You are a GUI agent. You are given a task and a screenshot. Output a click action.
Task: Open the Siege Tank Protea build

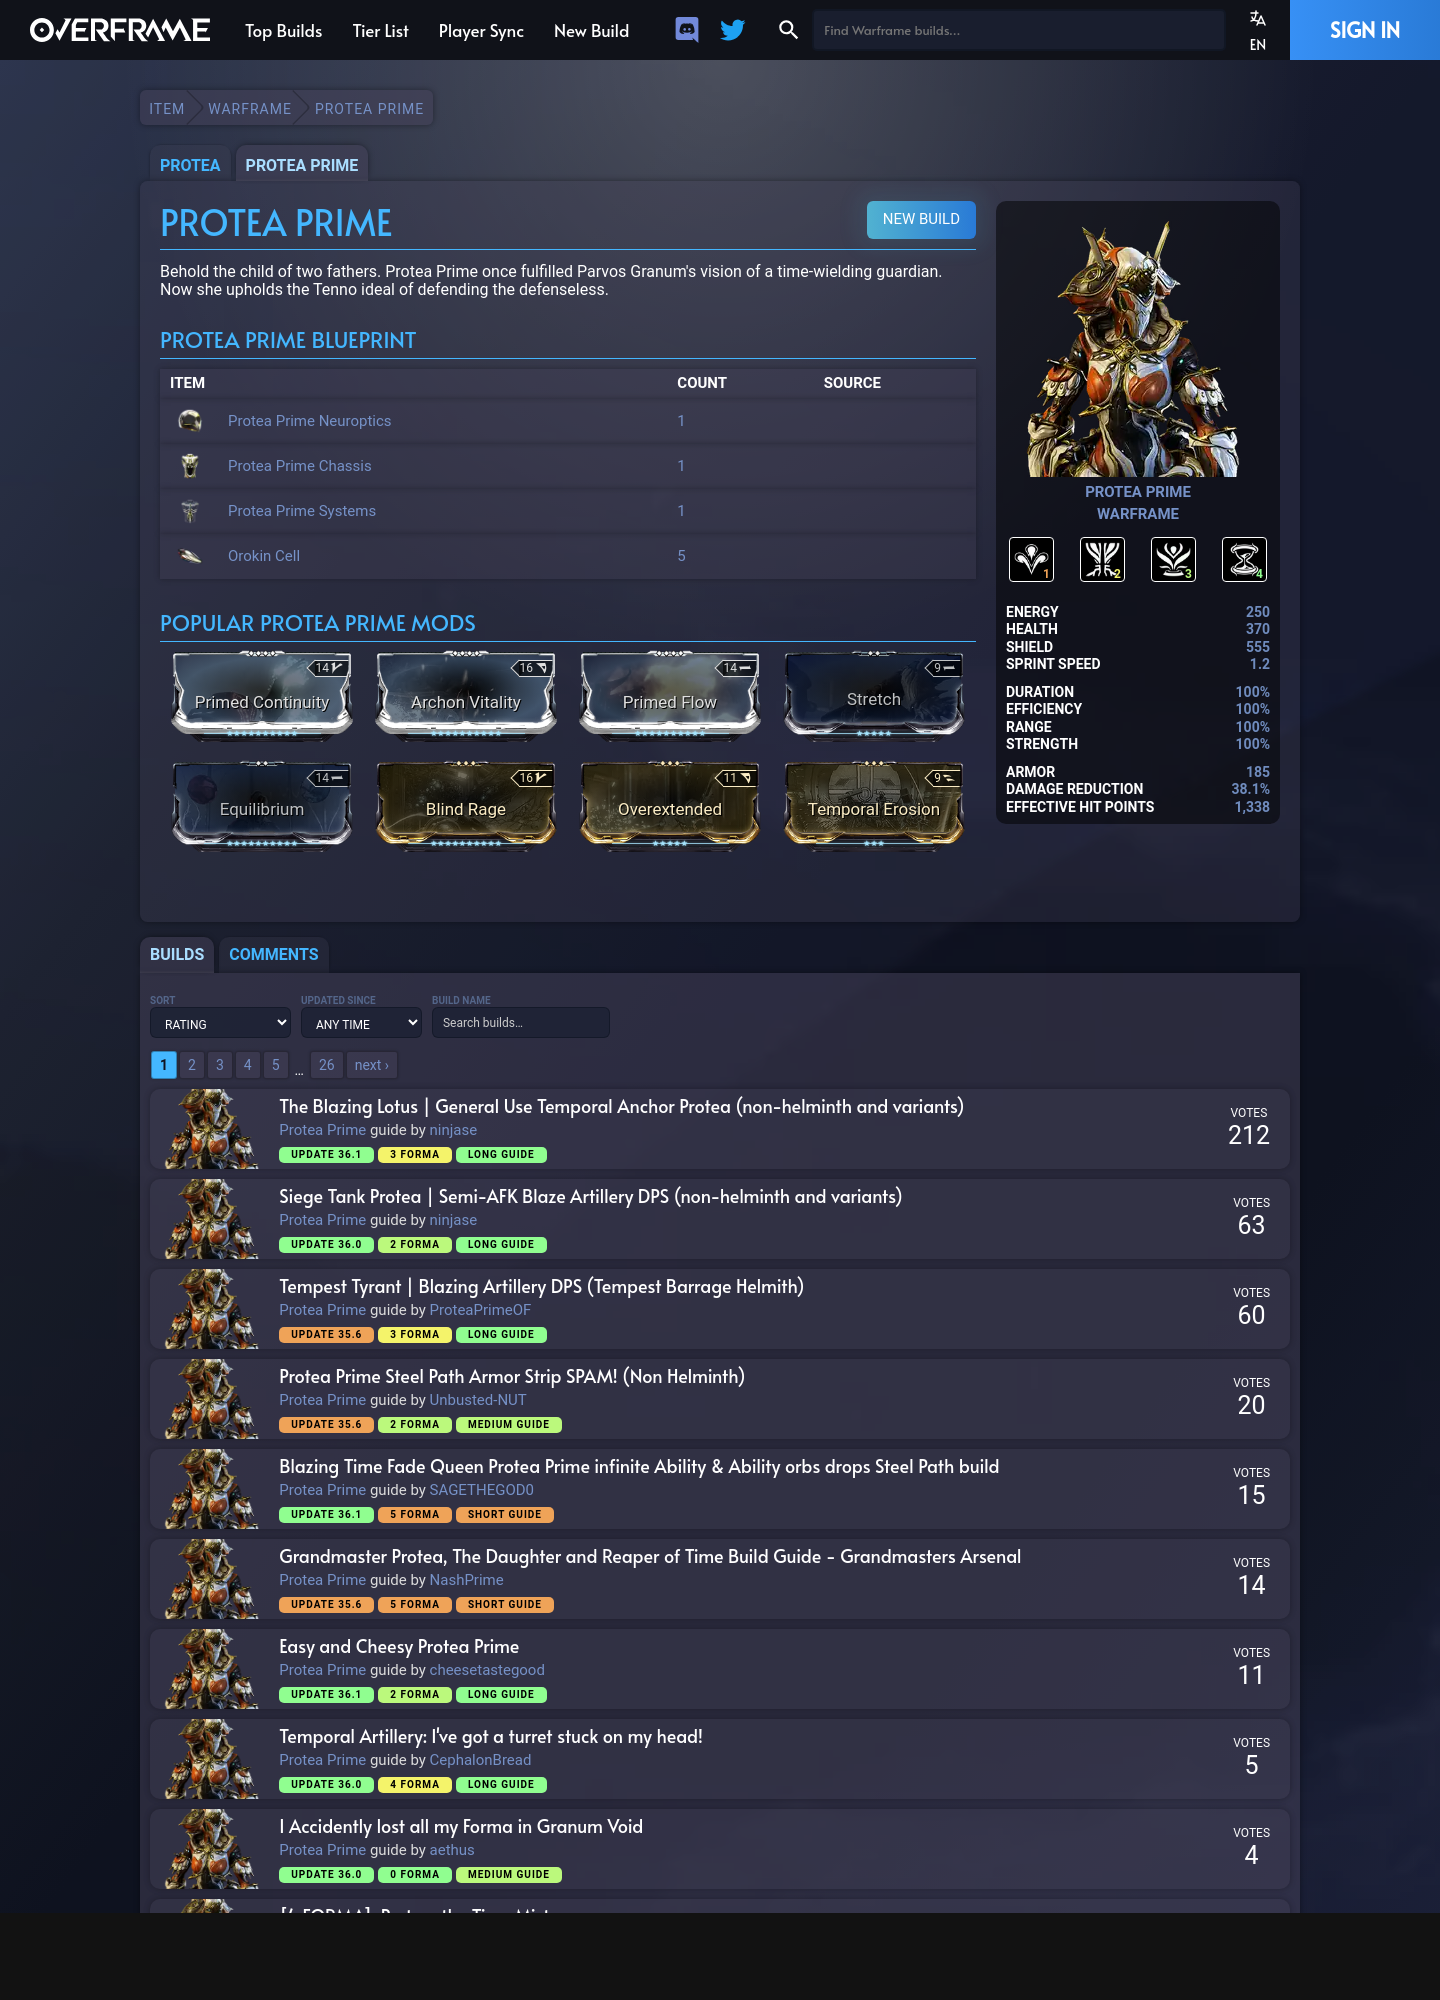590,1197
